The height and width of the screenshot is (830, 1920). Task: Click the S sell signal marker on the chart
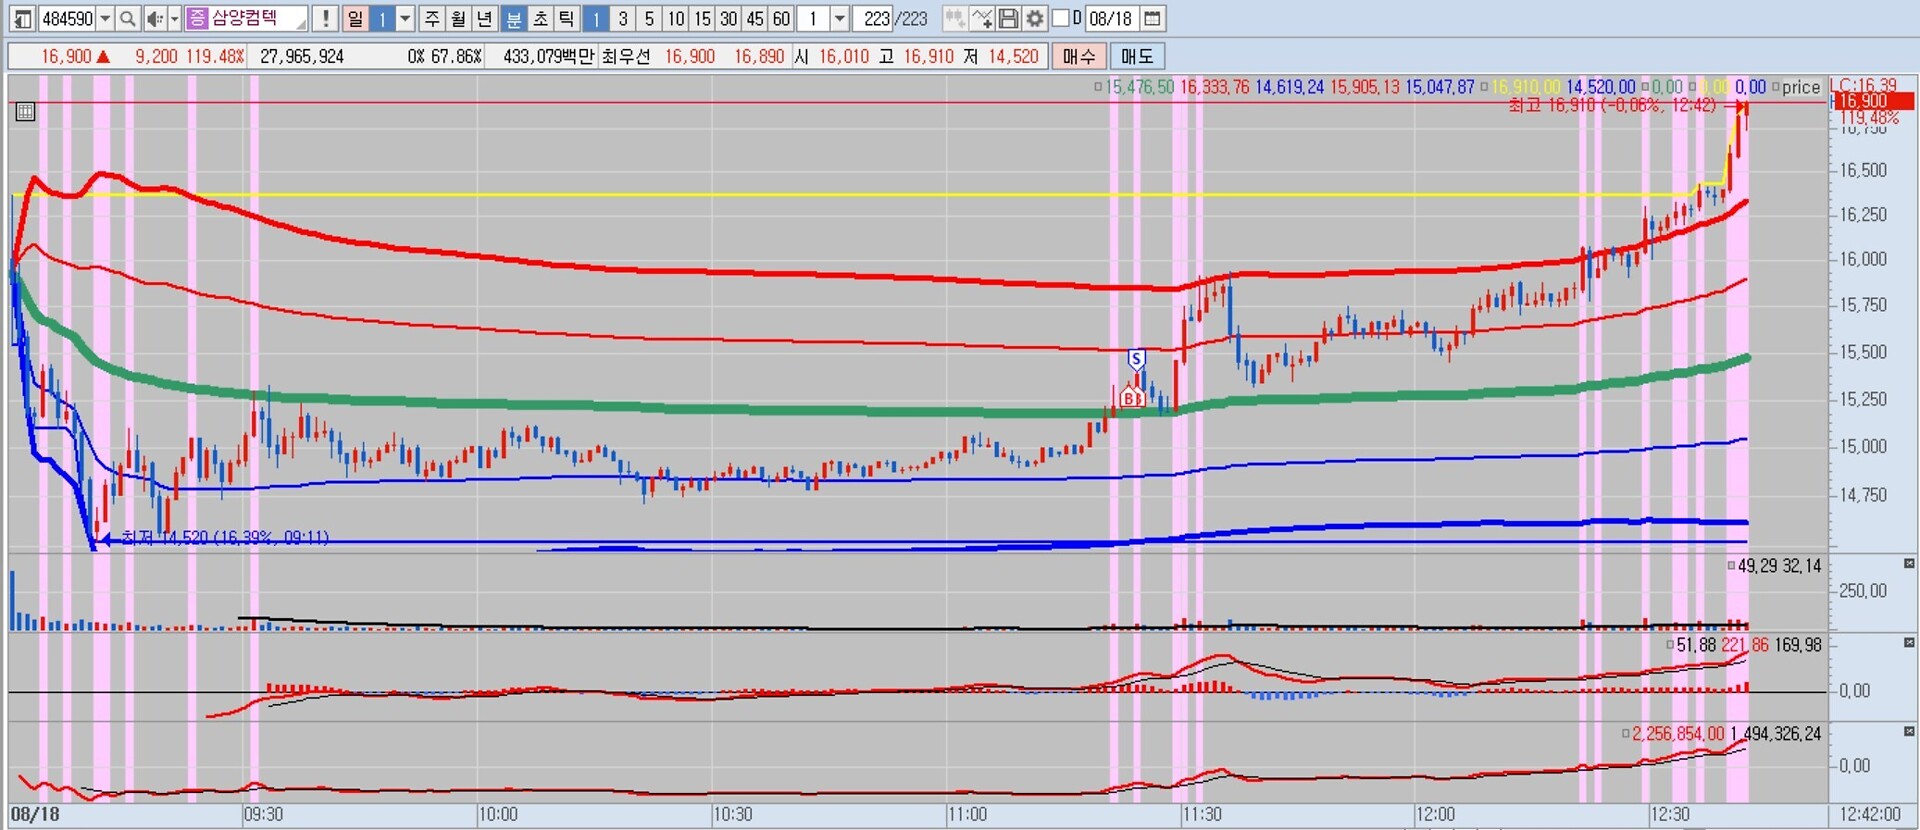pyautogui.click(x=1136, y=359)
